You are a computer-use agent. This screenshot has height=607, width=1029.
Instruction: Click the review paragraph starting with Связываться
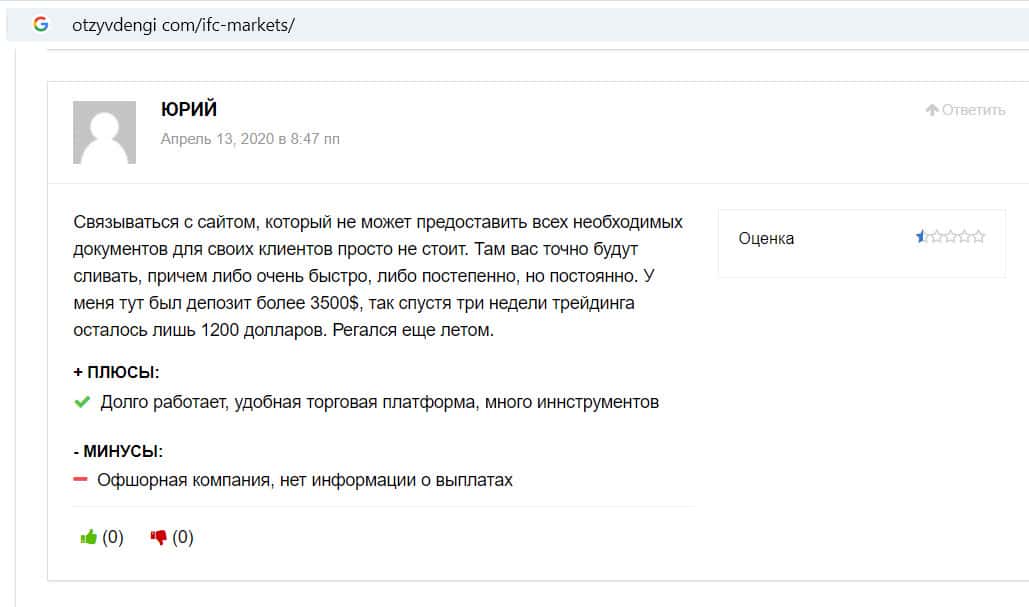pos(378,275)
